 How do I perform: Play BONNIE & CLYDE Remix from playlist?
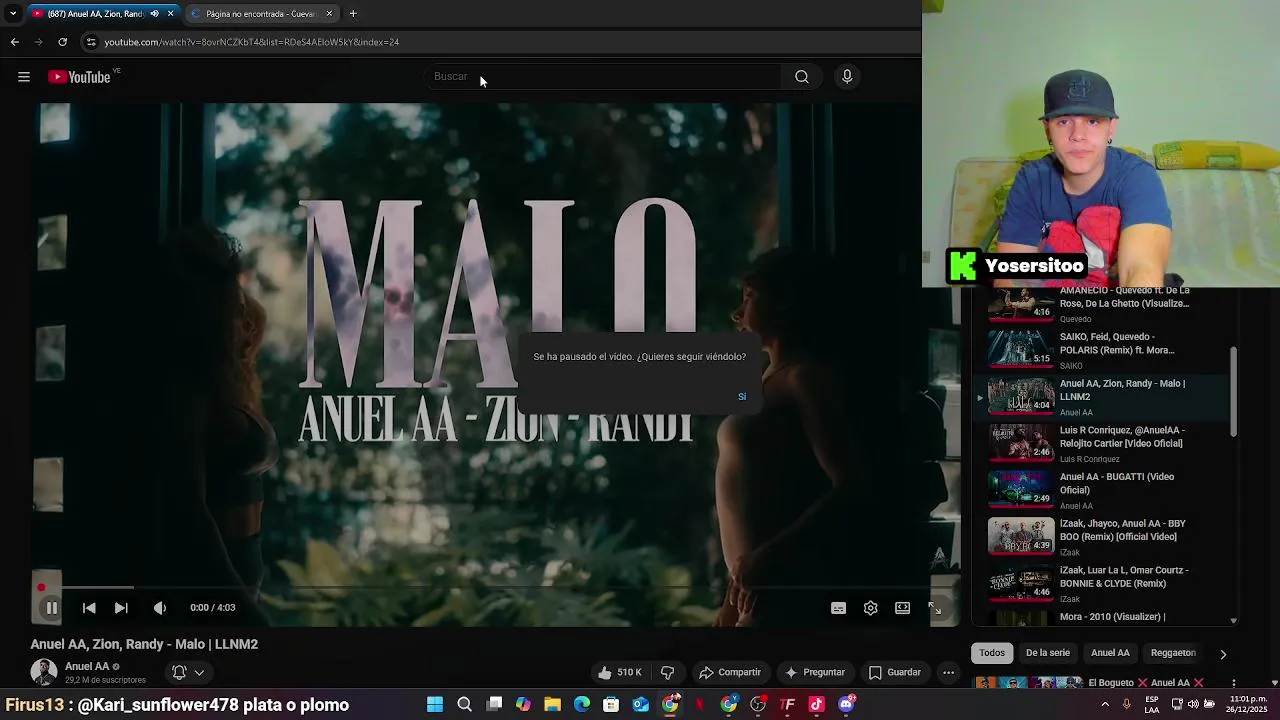click(1100, 583)
